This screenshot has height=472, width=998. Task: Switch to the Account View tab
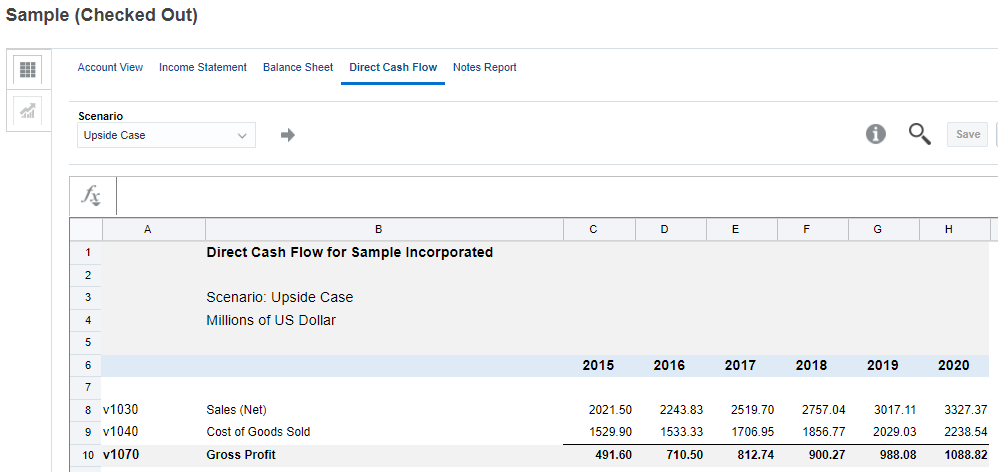point(110,67)
